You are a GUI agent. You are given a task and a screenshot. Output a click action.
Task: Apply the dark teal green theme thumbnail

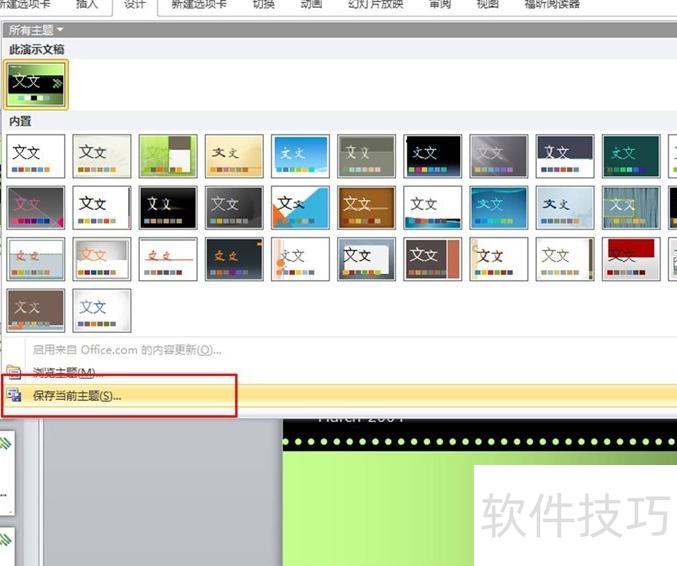coord(631,156)
